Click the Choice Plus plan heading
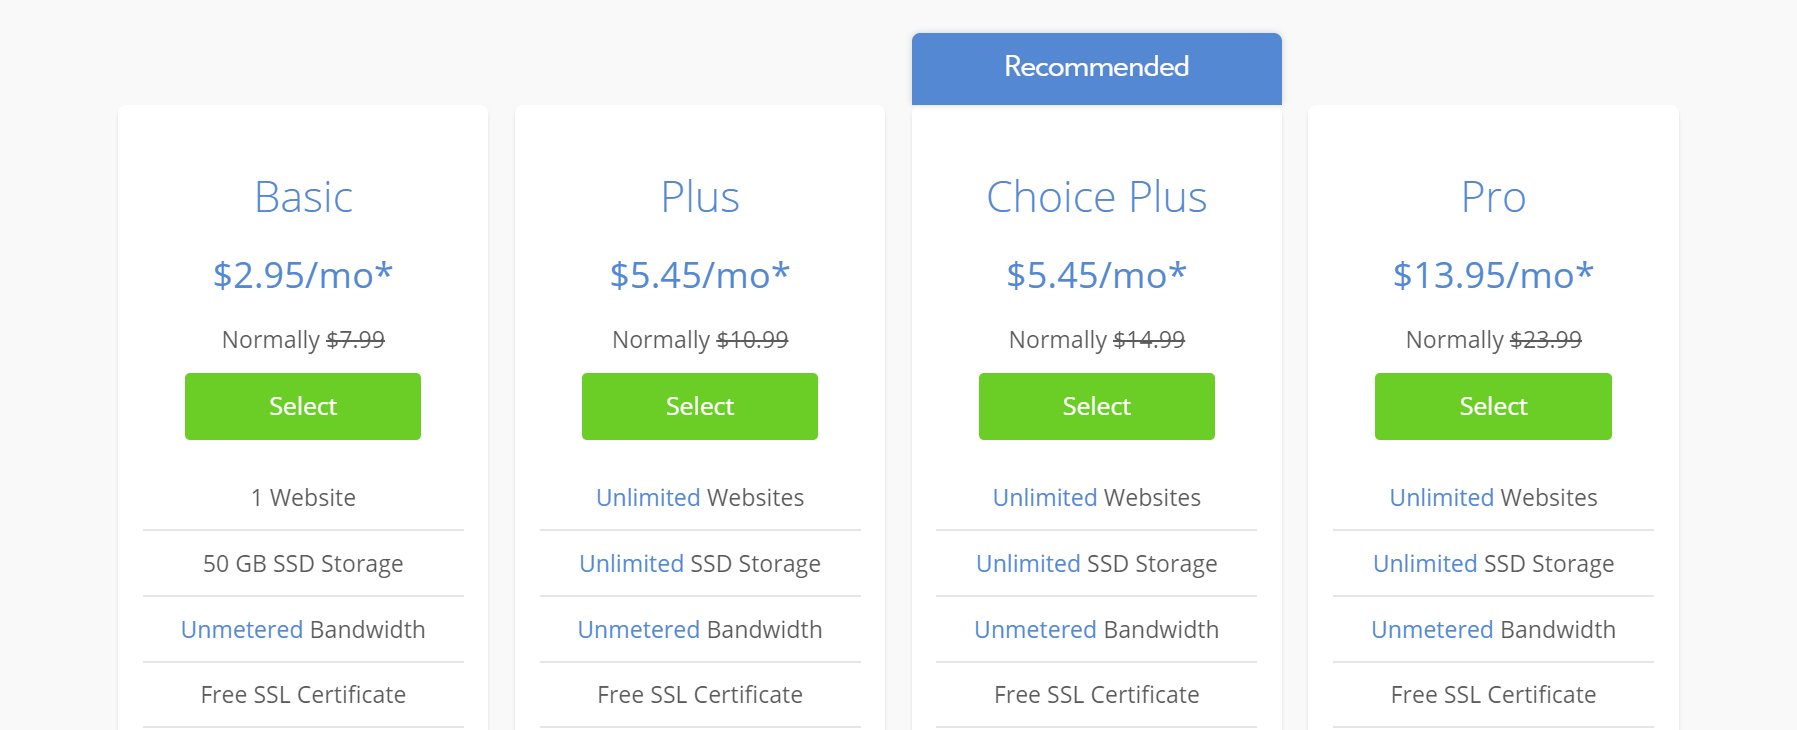This screenshot has width=1797, height=730. click(1097, 197)
